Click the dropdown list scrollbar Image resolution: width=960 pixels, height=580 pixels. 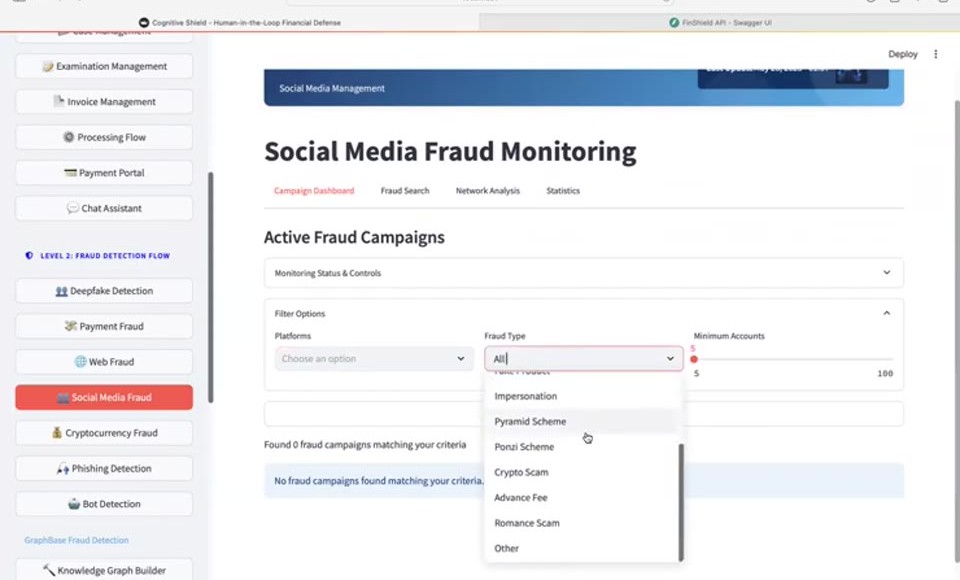point(681,502)
